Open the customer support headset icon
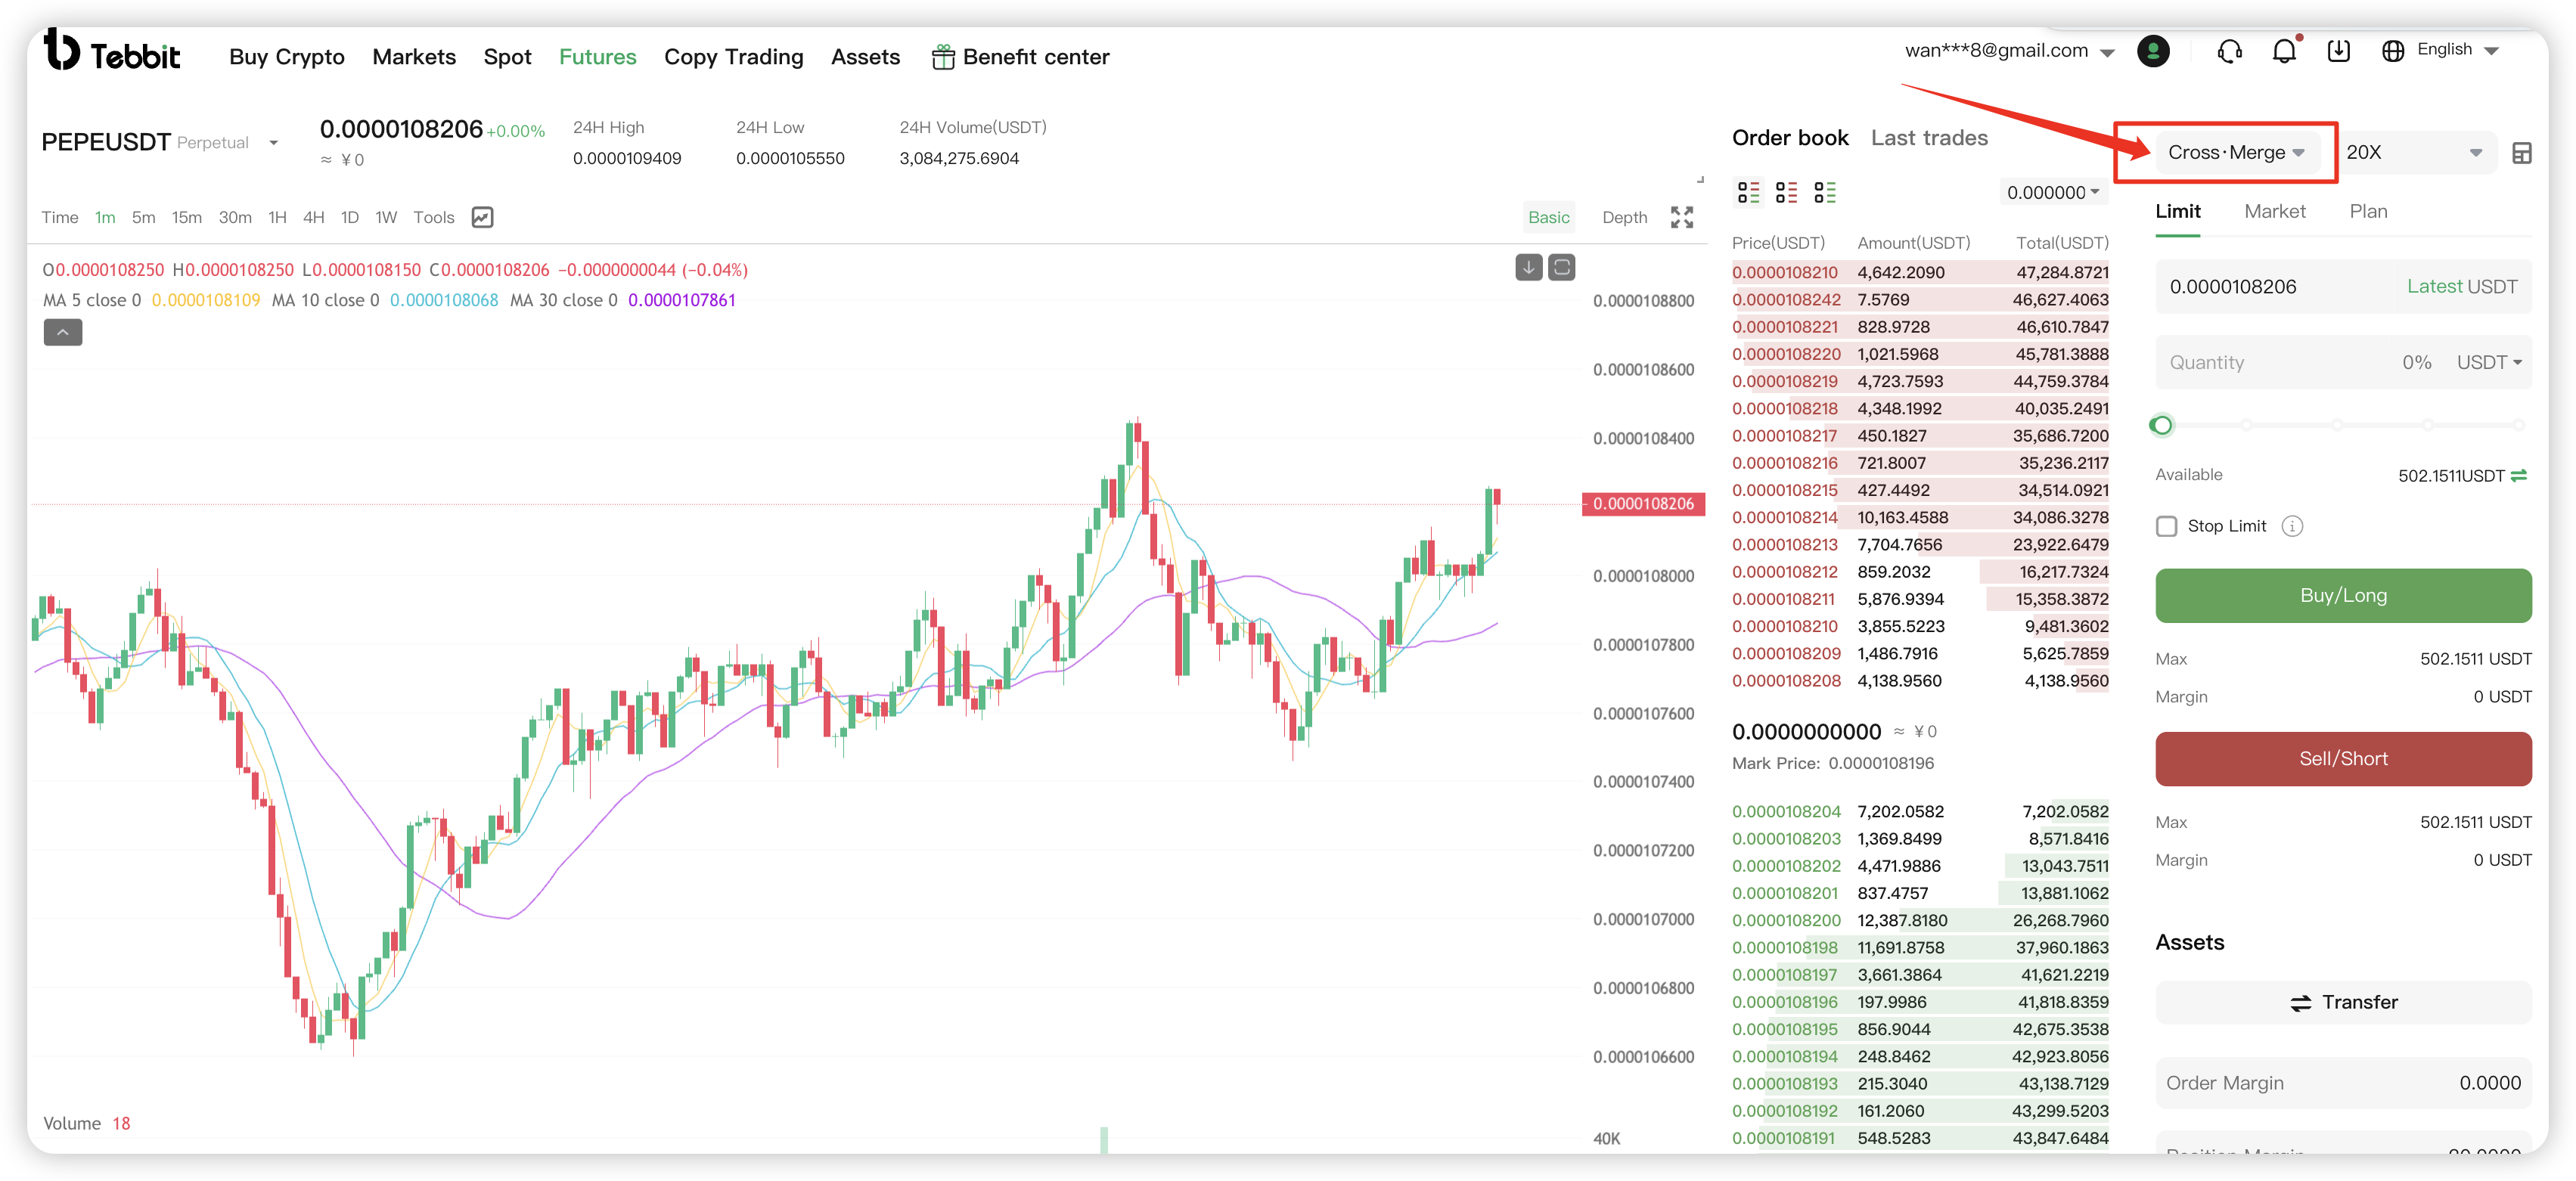The image size is (2576, 1181). [x=2229, y=51]
